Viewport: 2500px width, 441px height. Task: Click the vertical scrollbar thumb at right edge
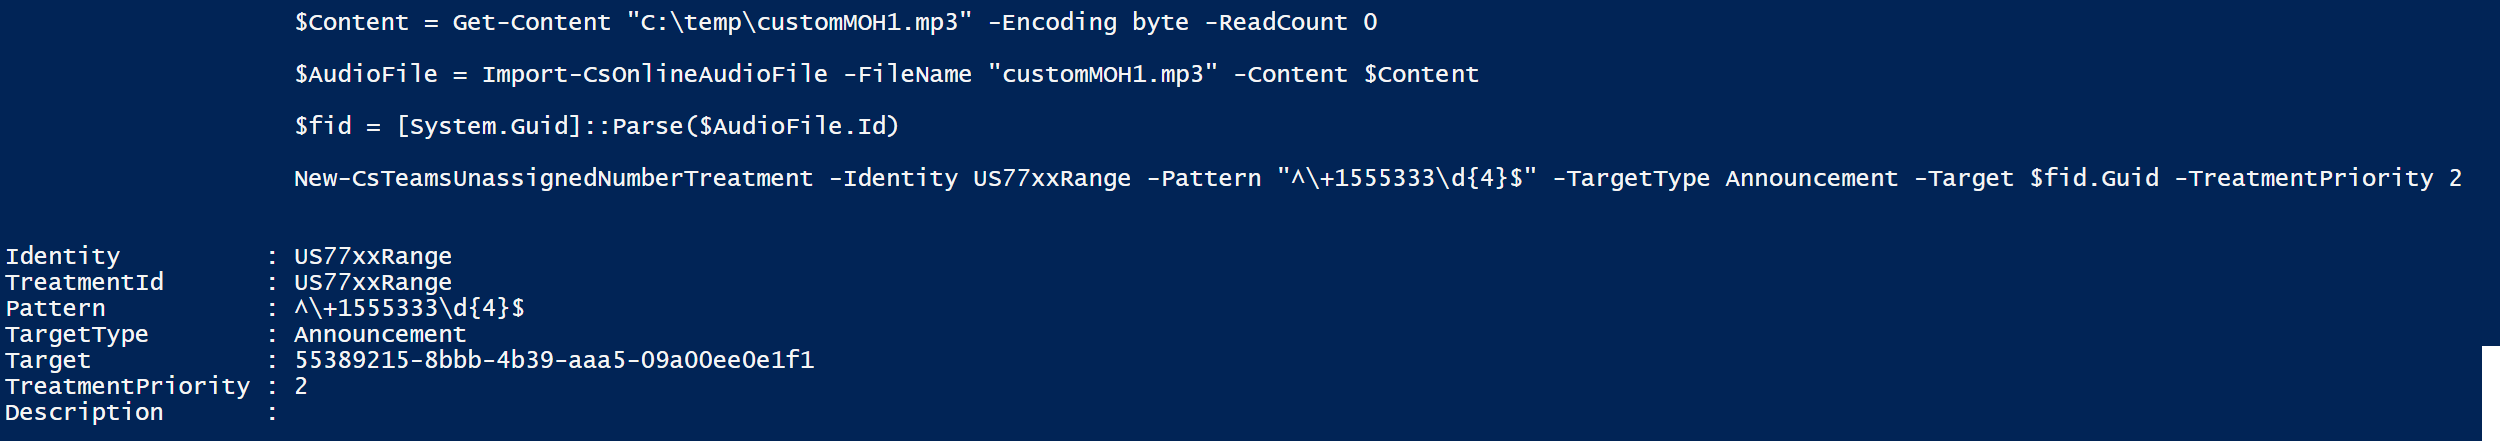coord(2490,393)
